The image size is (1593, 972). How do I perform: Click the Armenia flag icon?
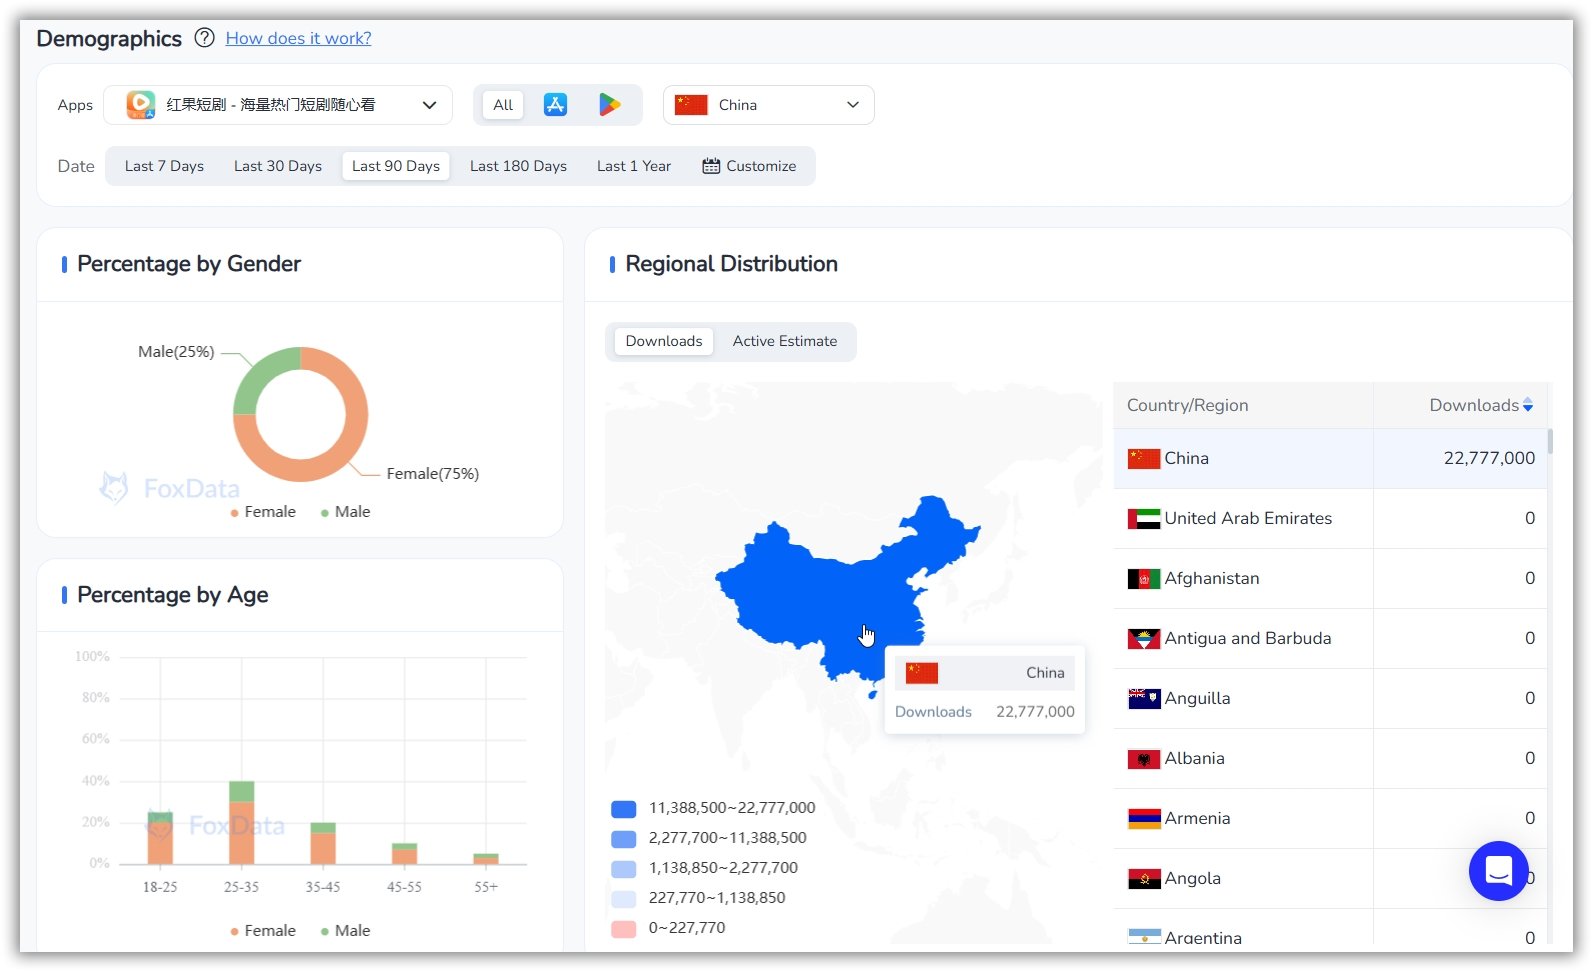(x=1144, y=819)
